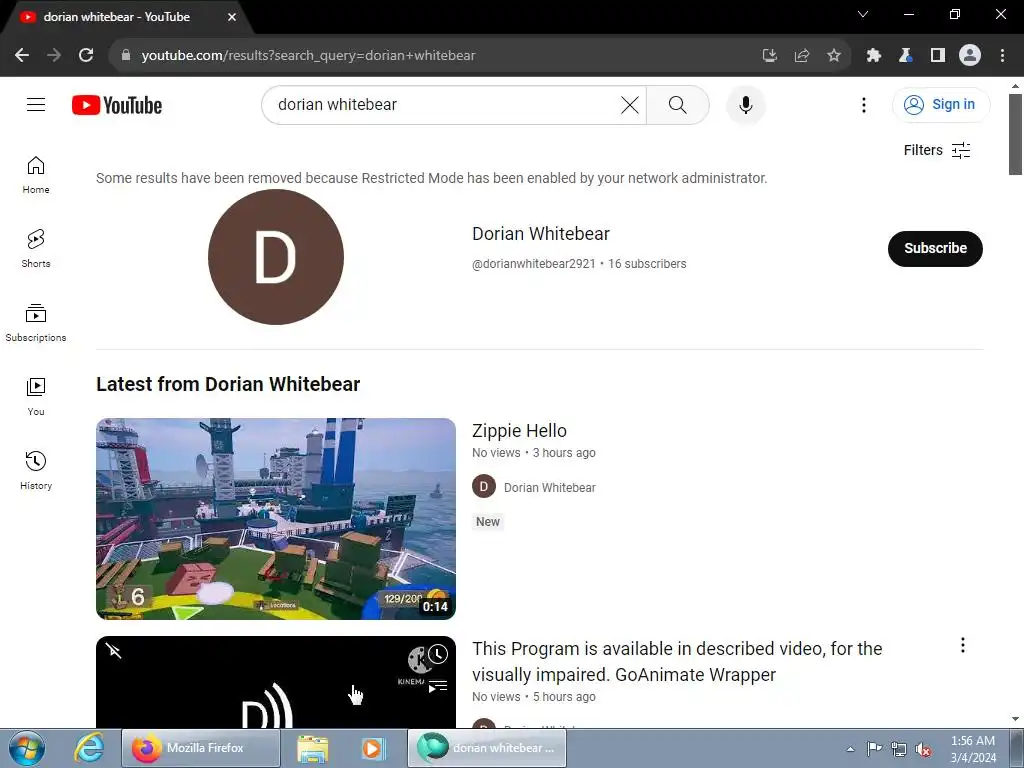Click the dorian whitebear taskbar browser item

[x=487, y=748]
